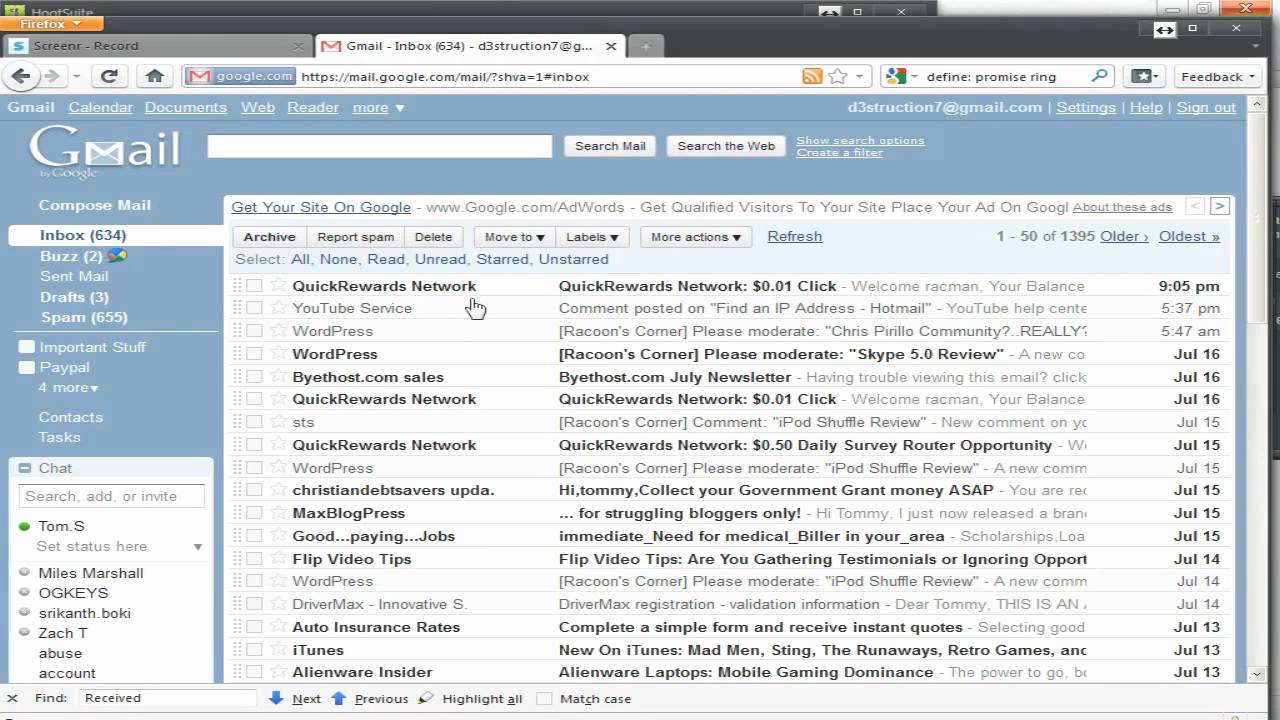
Task: Click the search magnifier in the browser search box
Action: (x=1099, y=76)
